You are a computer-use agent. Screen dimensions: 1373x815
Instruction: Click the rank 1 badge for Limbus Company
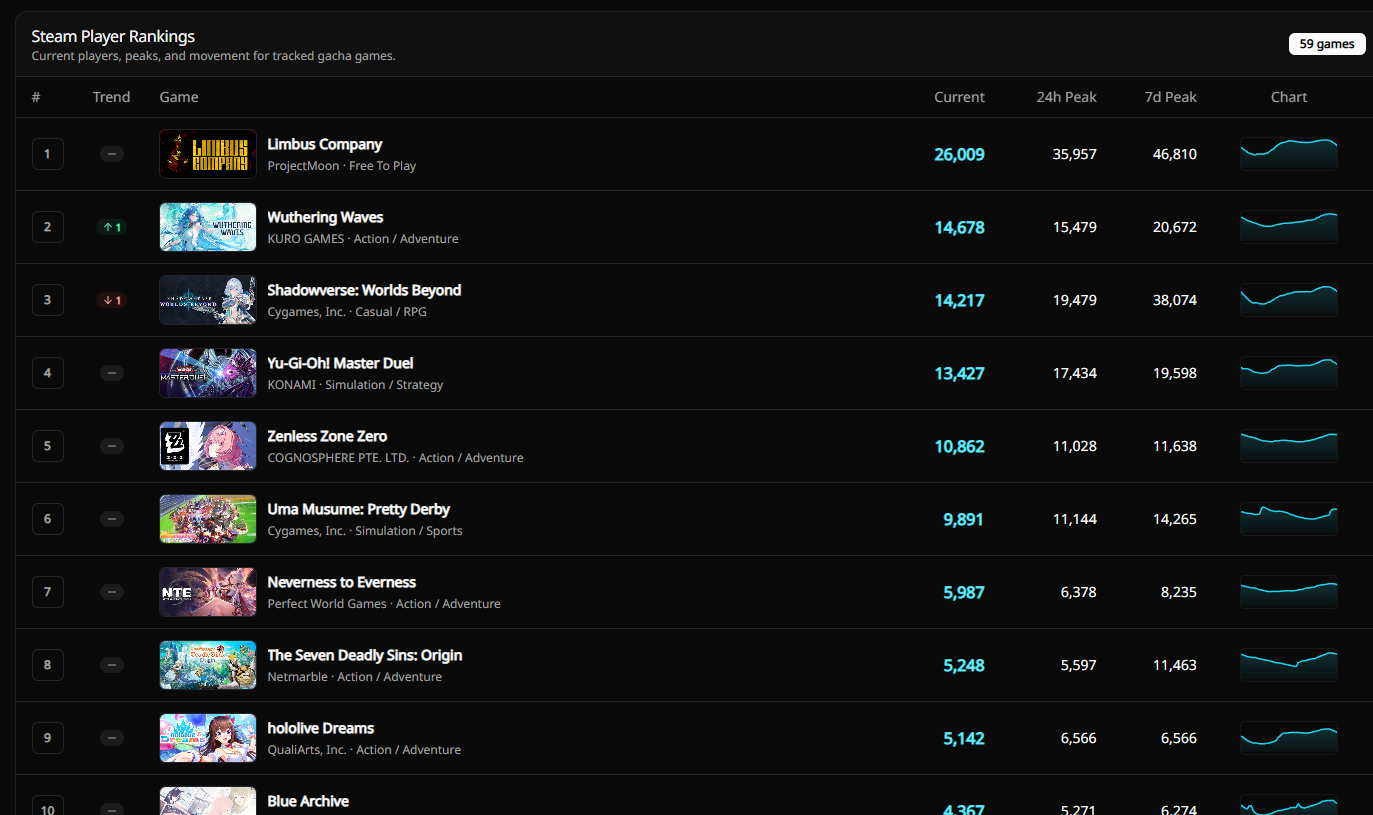tap(47, 154)
